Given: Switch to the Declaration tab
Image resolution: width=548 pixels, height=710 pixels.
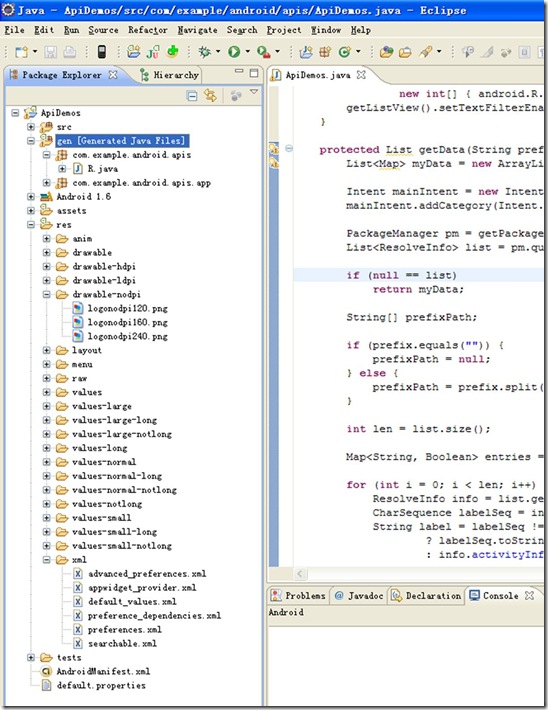Looking at the screenshot, I should [427, 595].
